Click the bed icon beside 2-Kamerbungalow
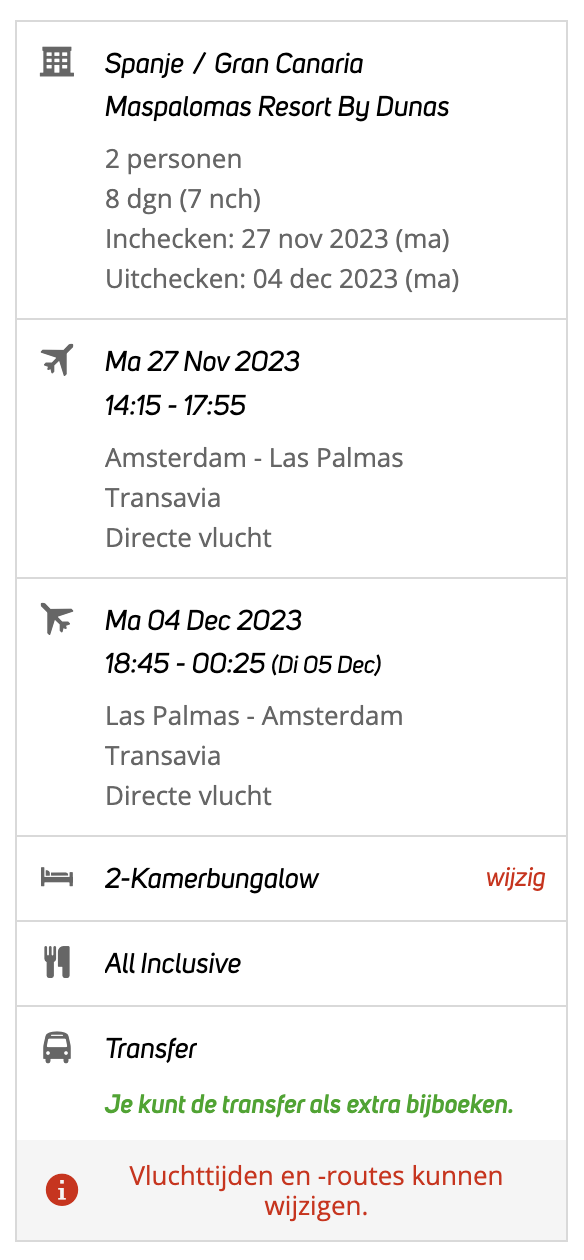The width and height of the screenshot is (584, 1260). pyautogui.click(x=57, y=878)
